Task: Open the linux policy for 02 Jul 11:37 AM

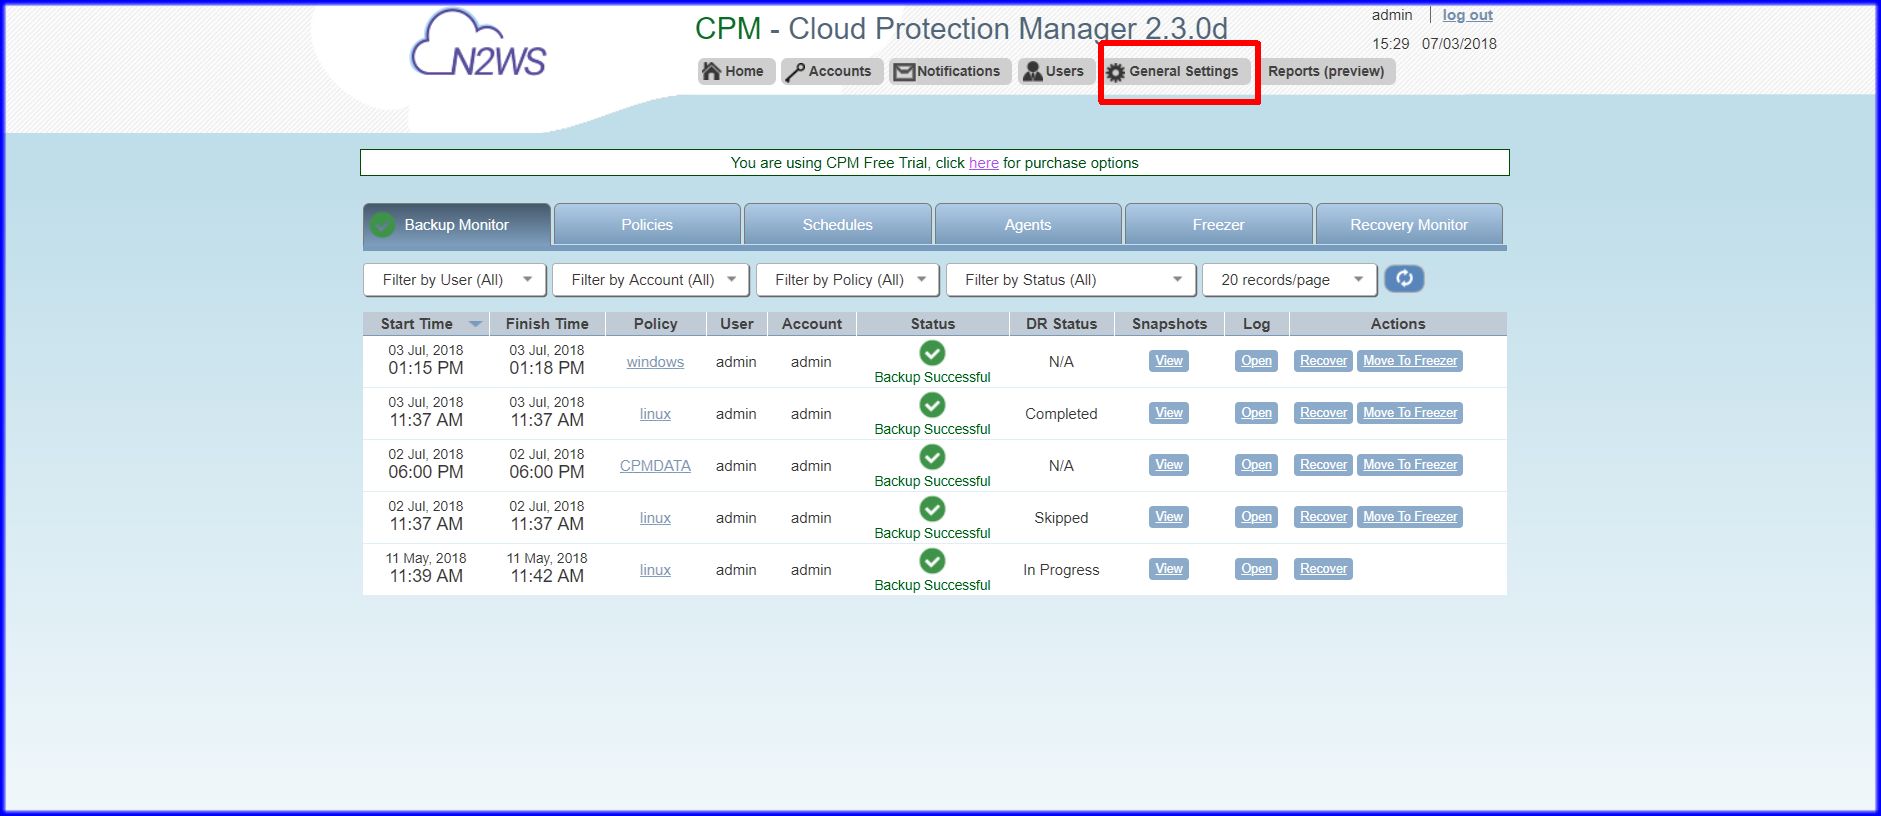Action: click(x=655, y=518)
